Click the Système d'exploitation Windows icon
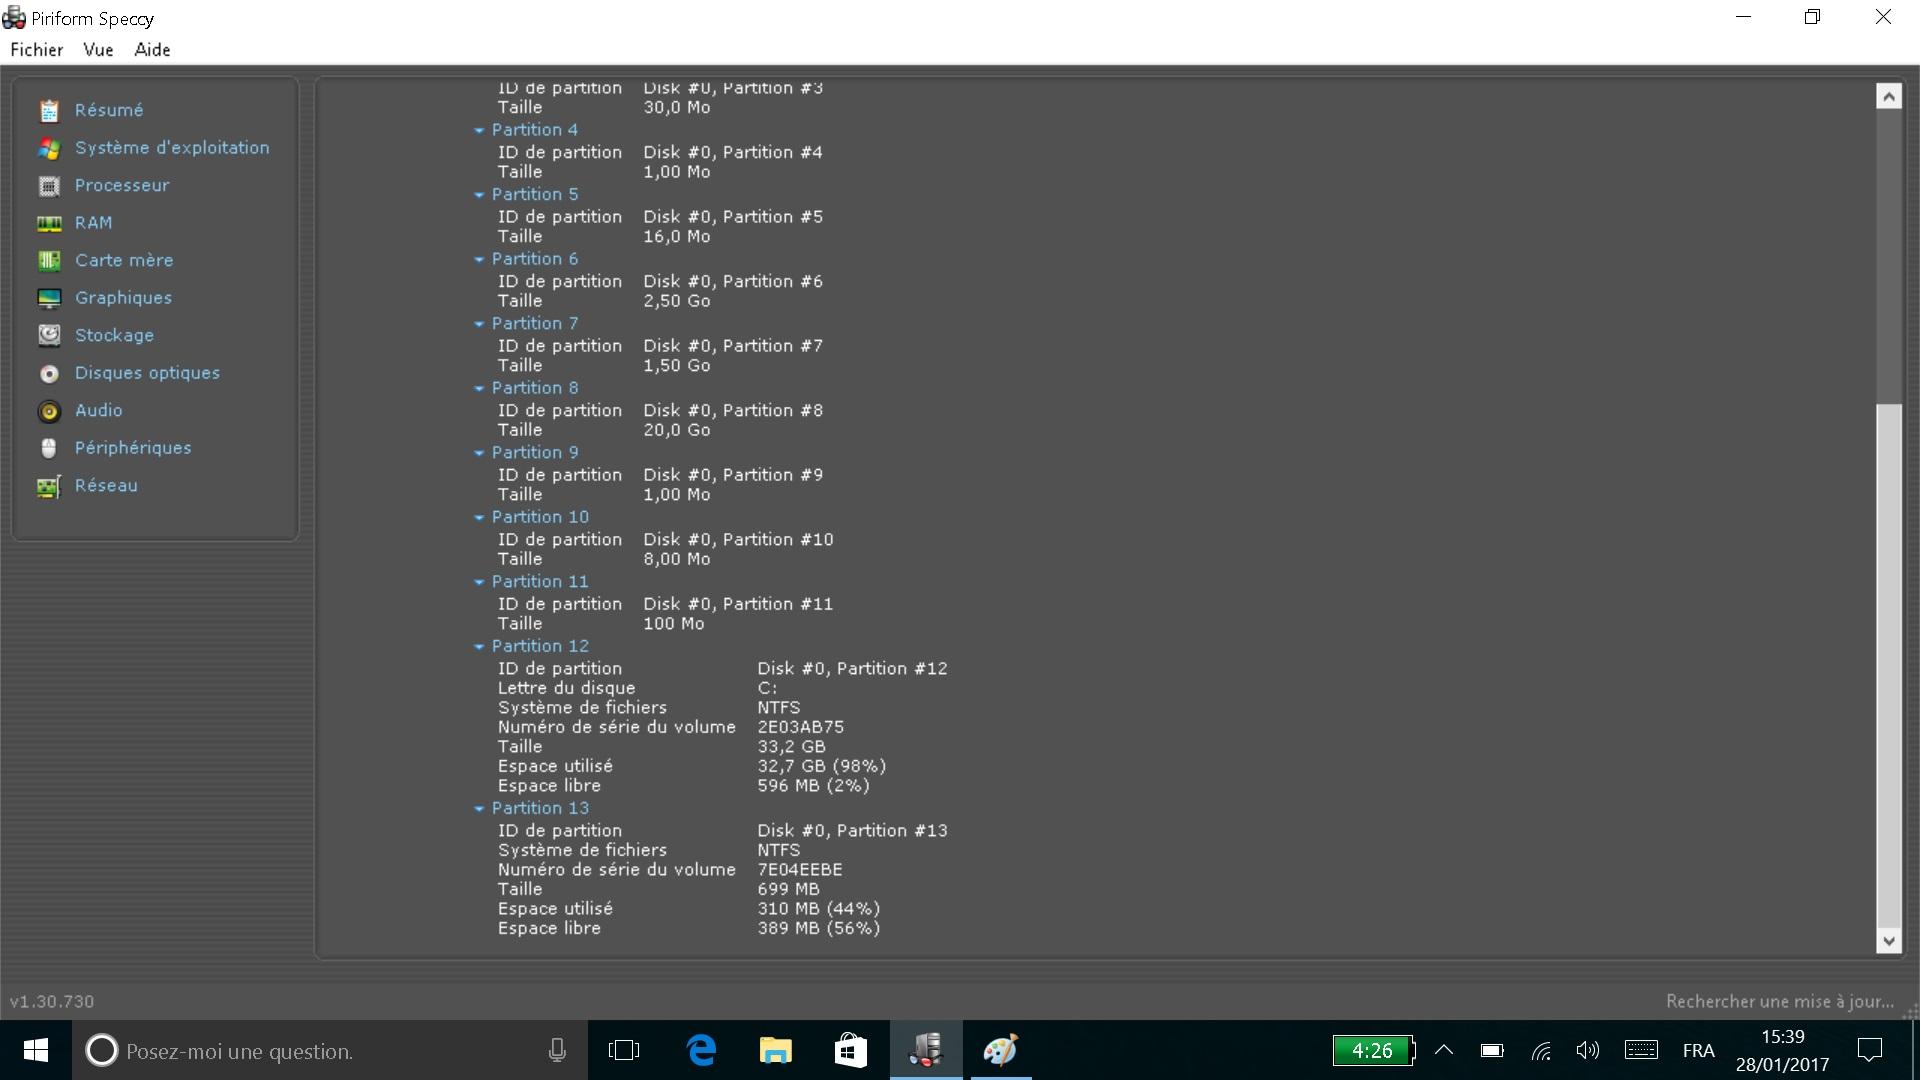The height and width of the screenshot is (1080, 1920). 49,149
